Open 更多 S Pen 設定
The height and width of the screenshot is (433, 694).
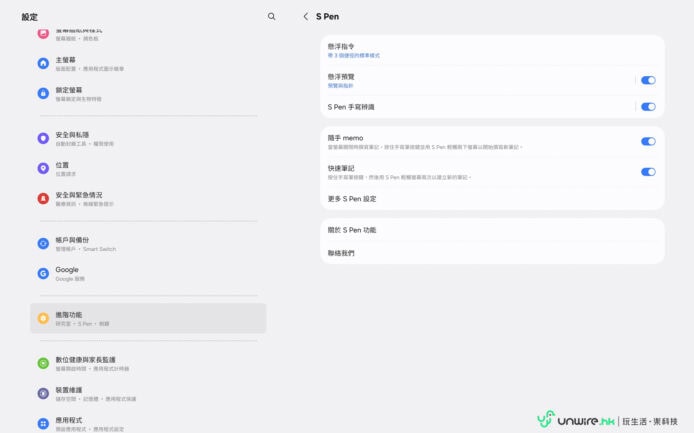coord(492,199)
